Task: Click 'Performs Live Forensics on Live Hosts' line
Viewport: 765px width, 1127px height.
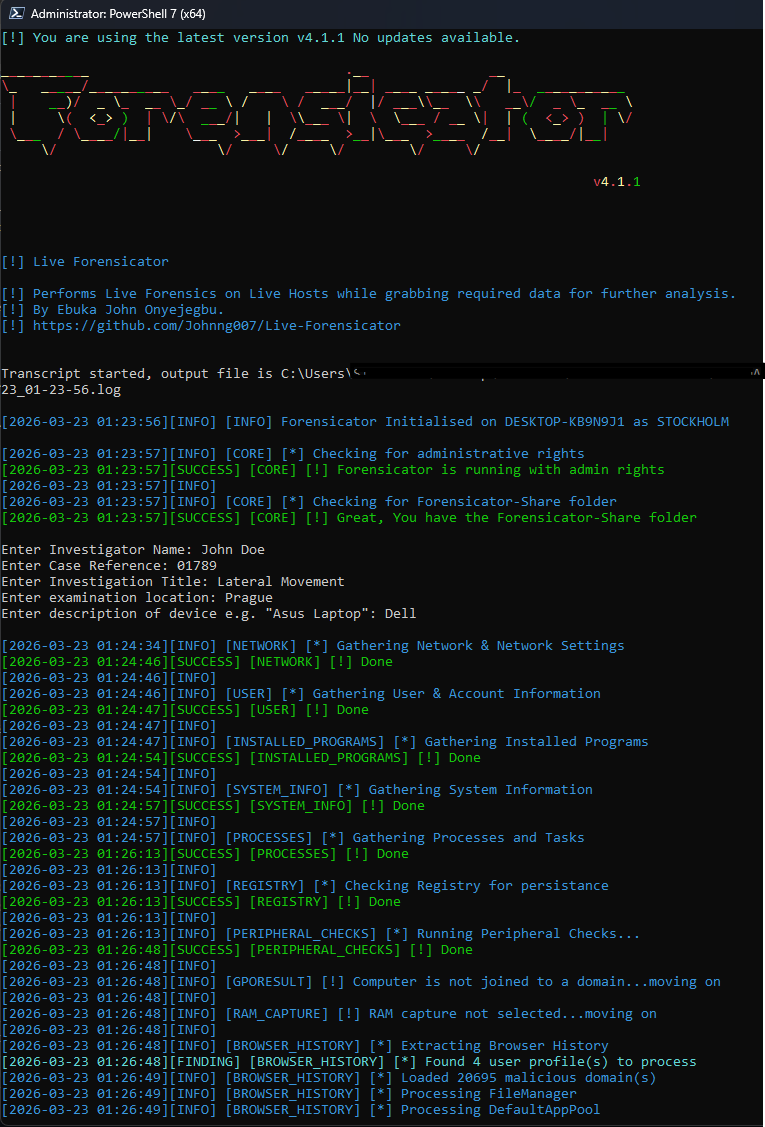Action: [369, 293]
